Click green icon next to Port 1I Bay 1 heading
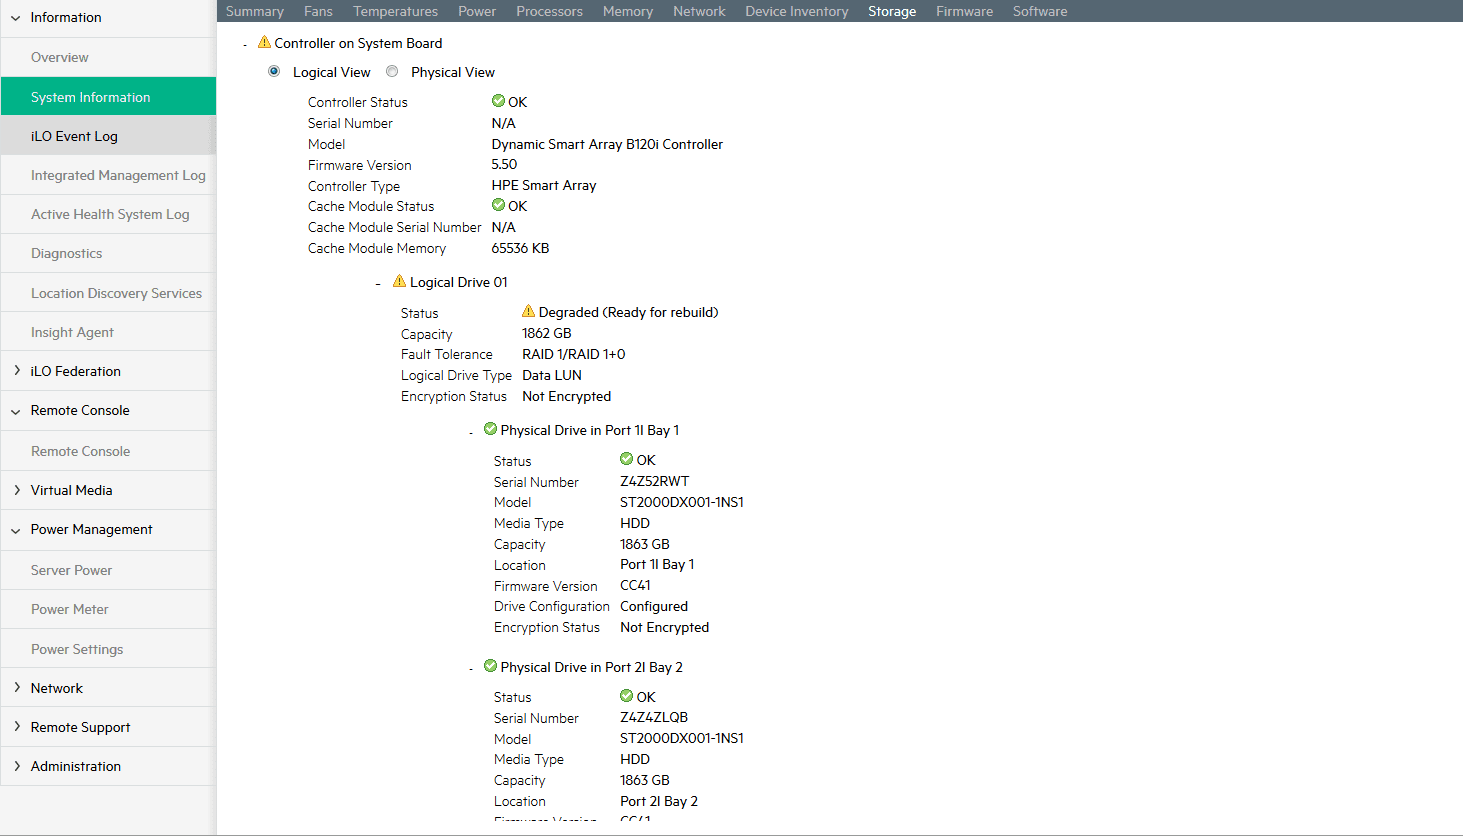The width and height of the screenshot is (1463, 837). click(490, 429)
